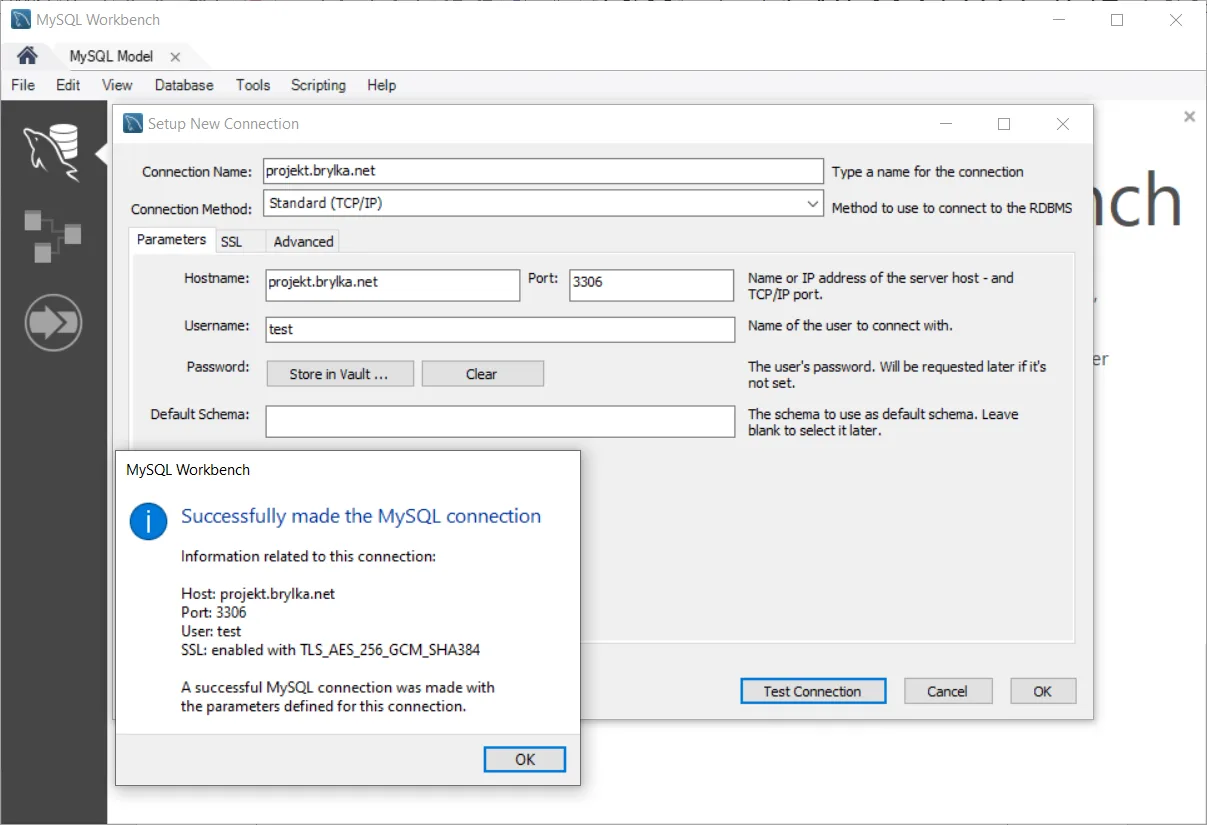Open the View menu
1207x825 pixels.
point(117,85)
